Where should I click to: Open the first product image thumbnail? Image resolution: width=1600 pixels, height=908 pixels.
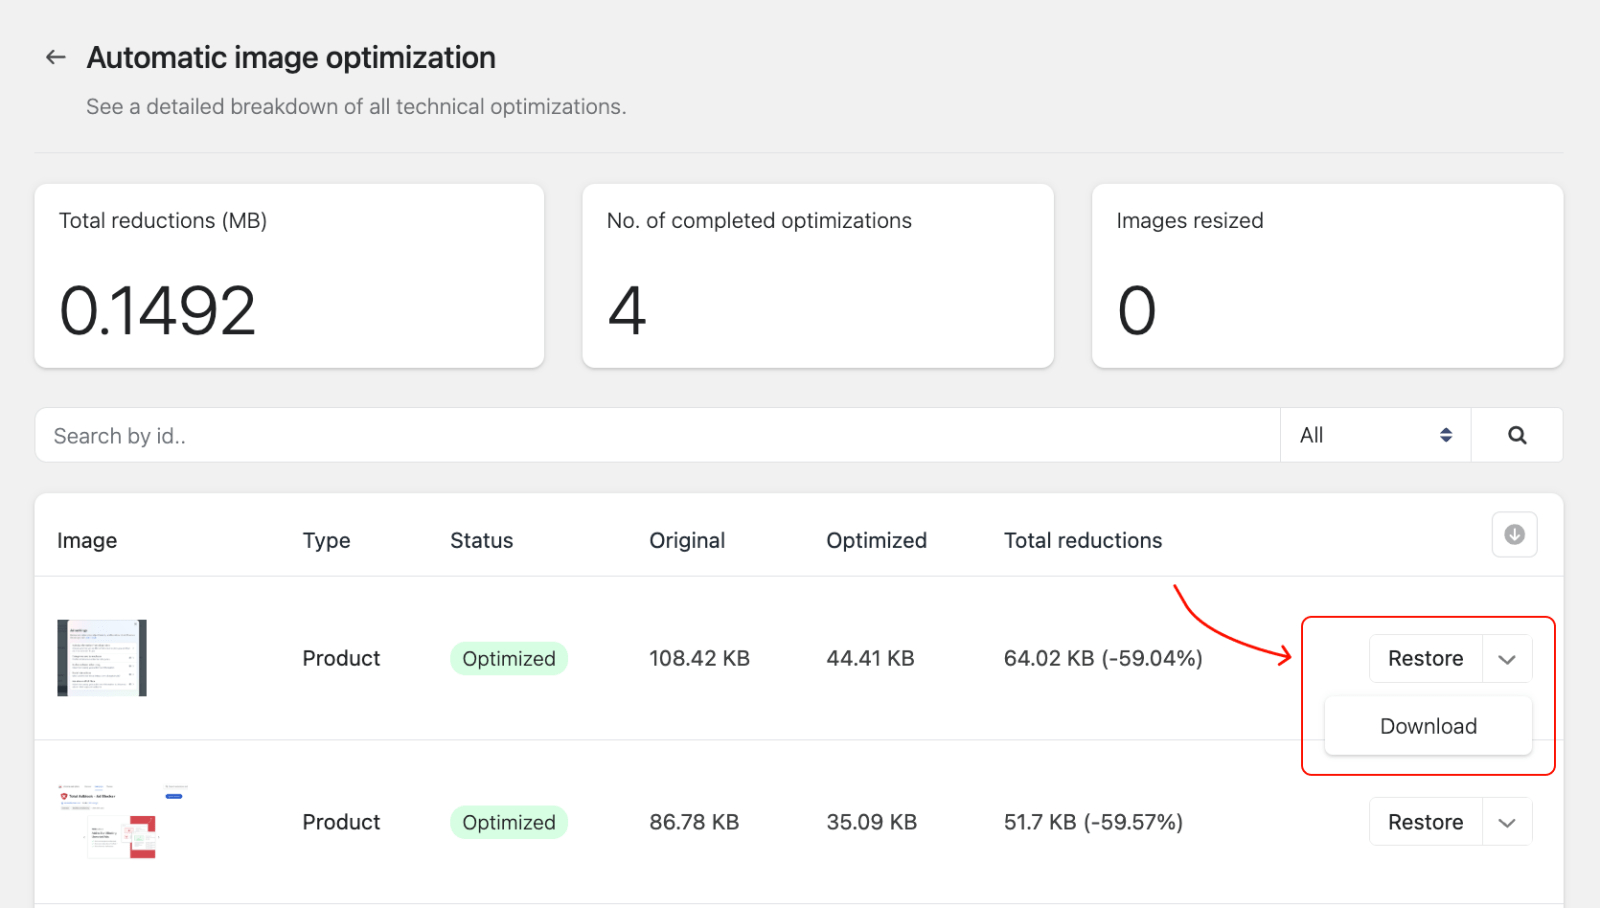(102, 658)
